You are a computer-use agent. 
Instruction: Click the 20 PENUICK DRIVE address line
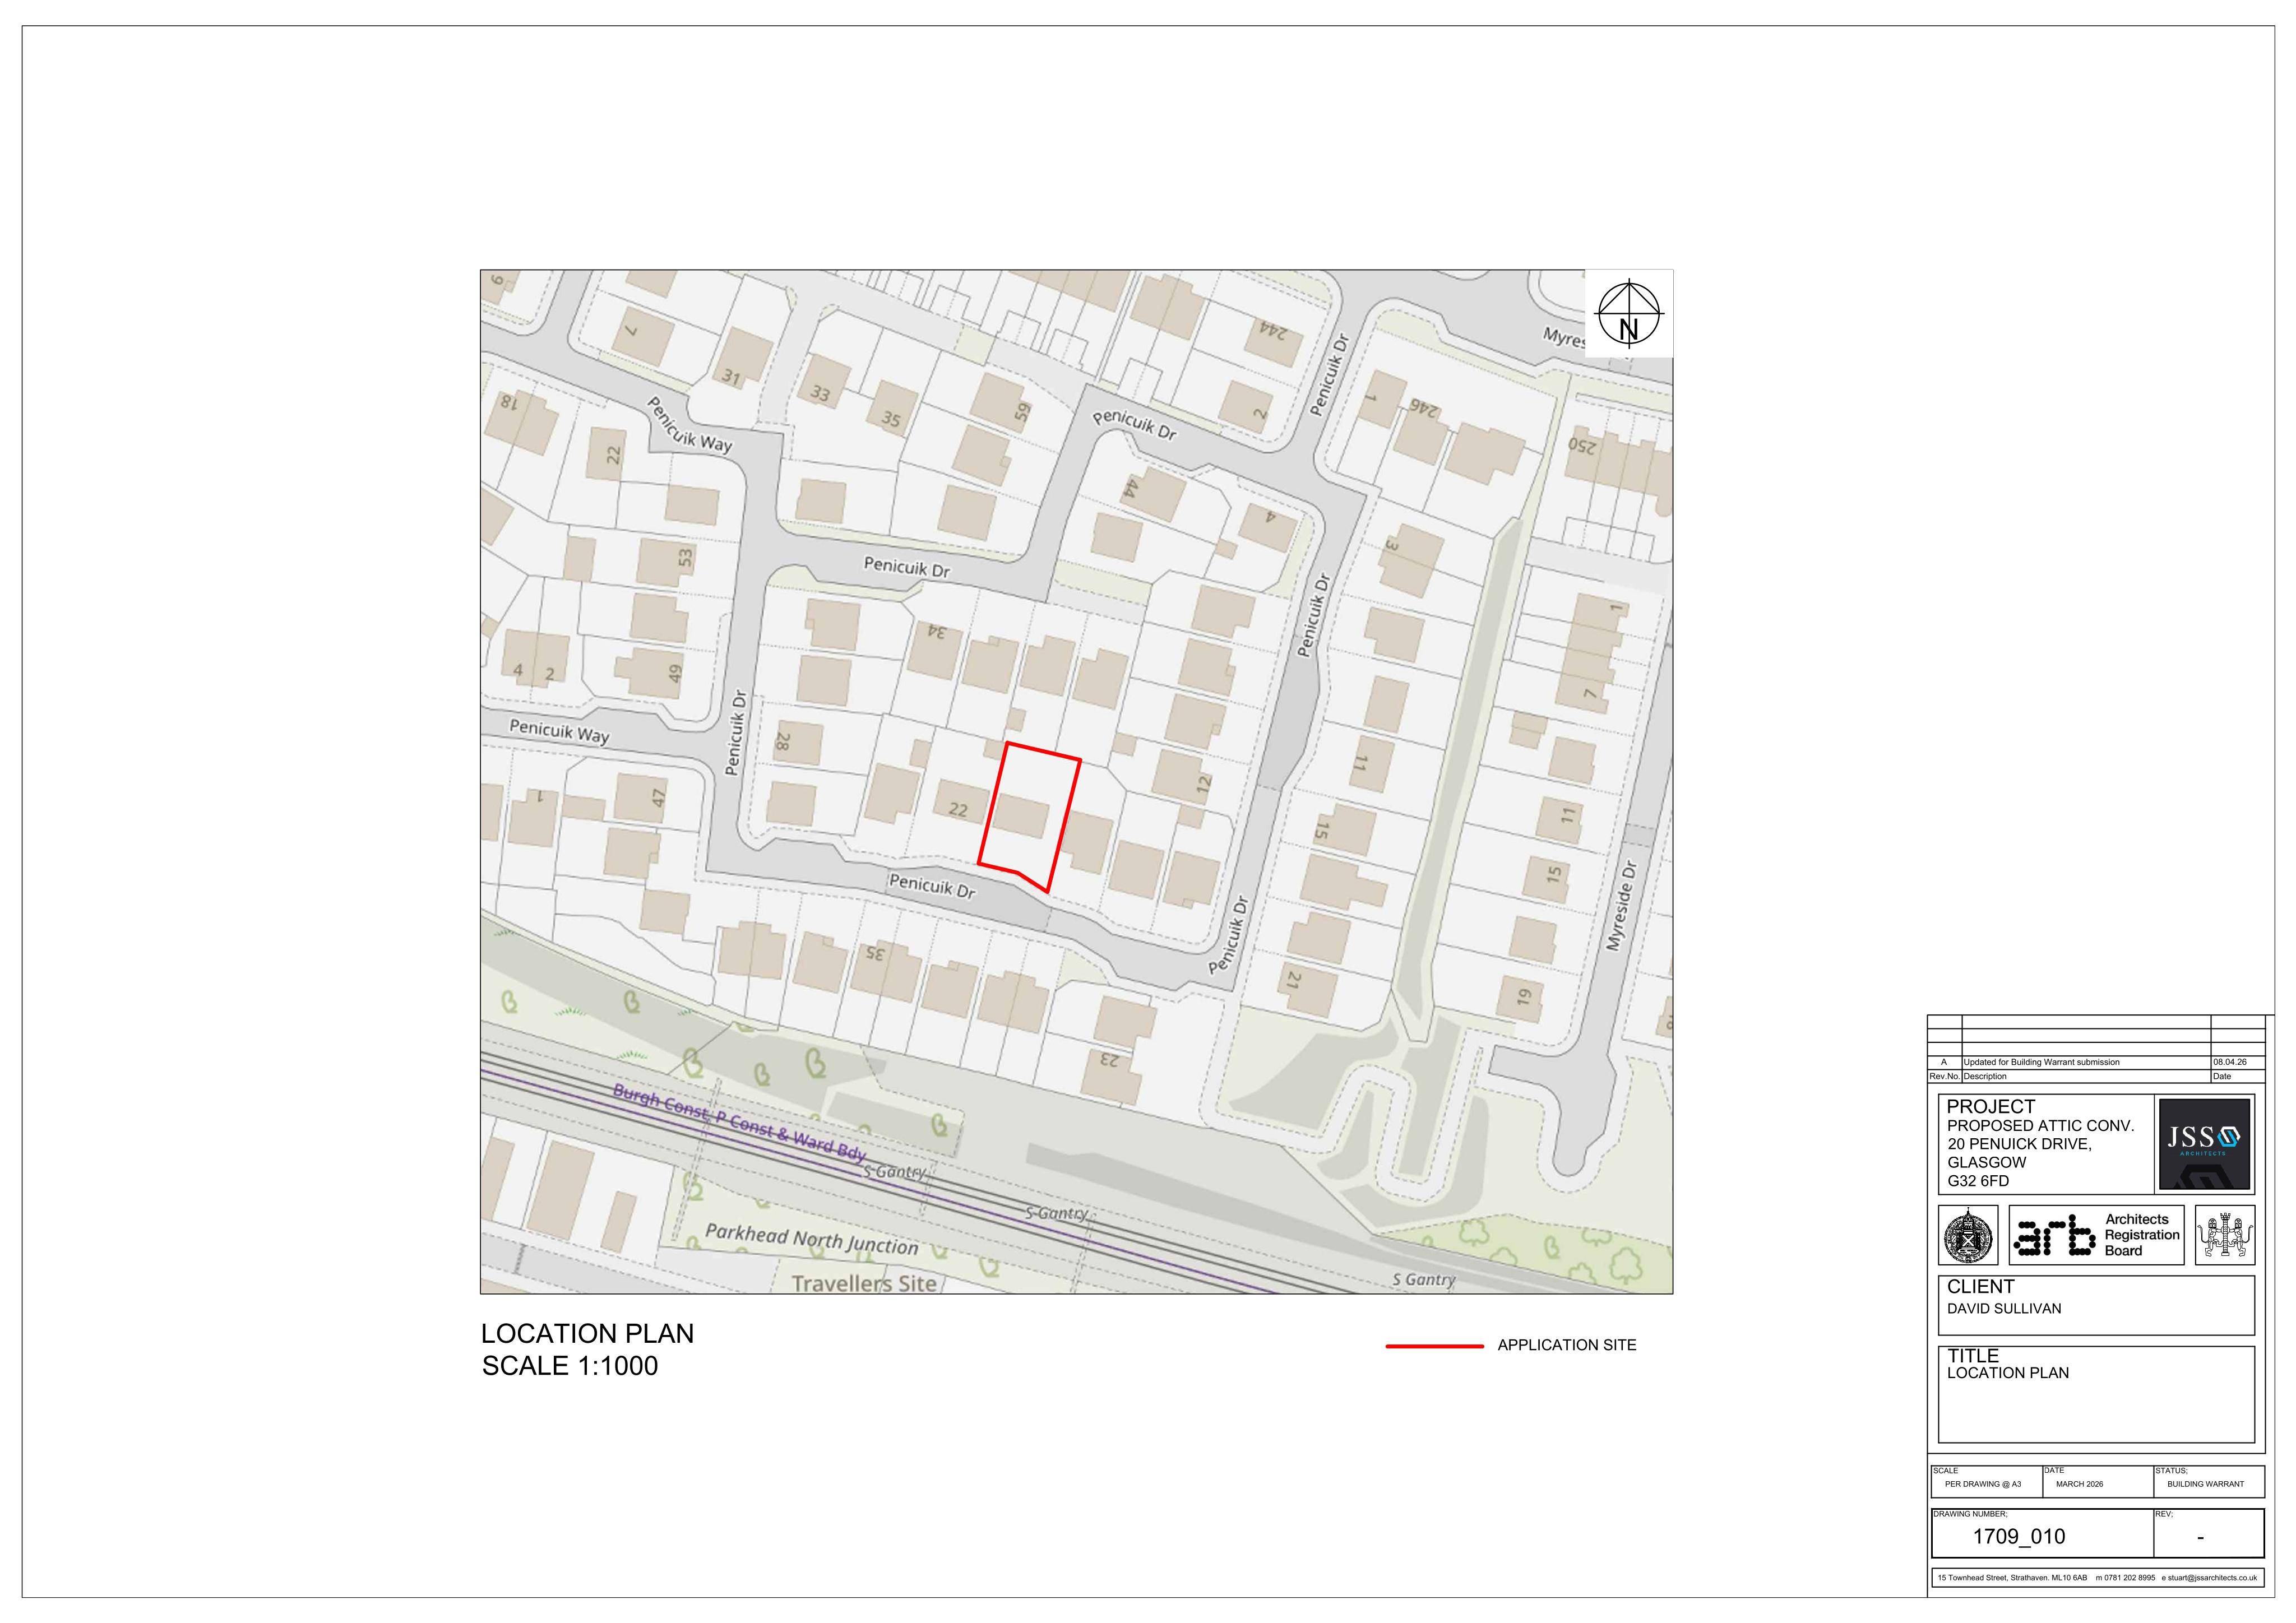tap(2019, 1144)
